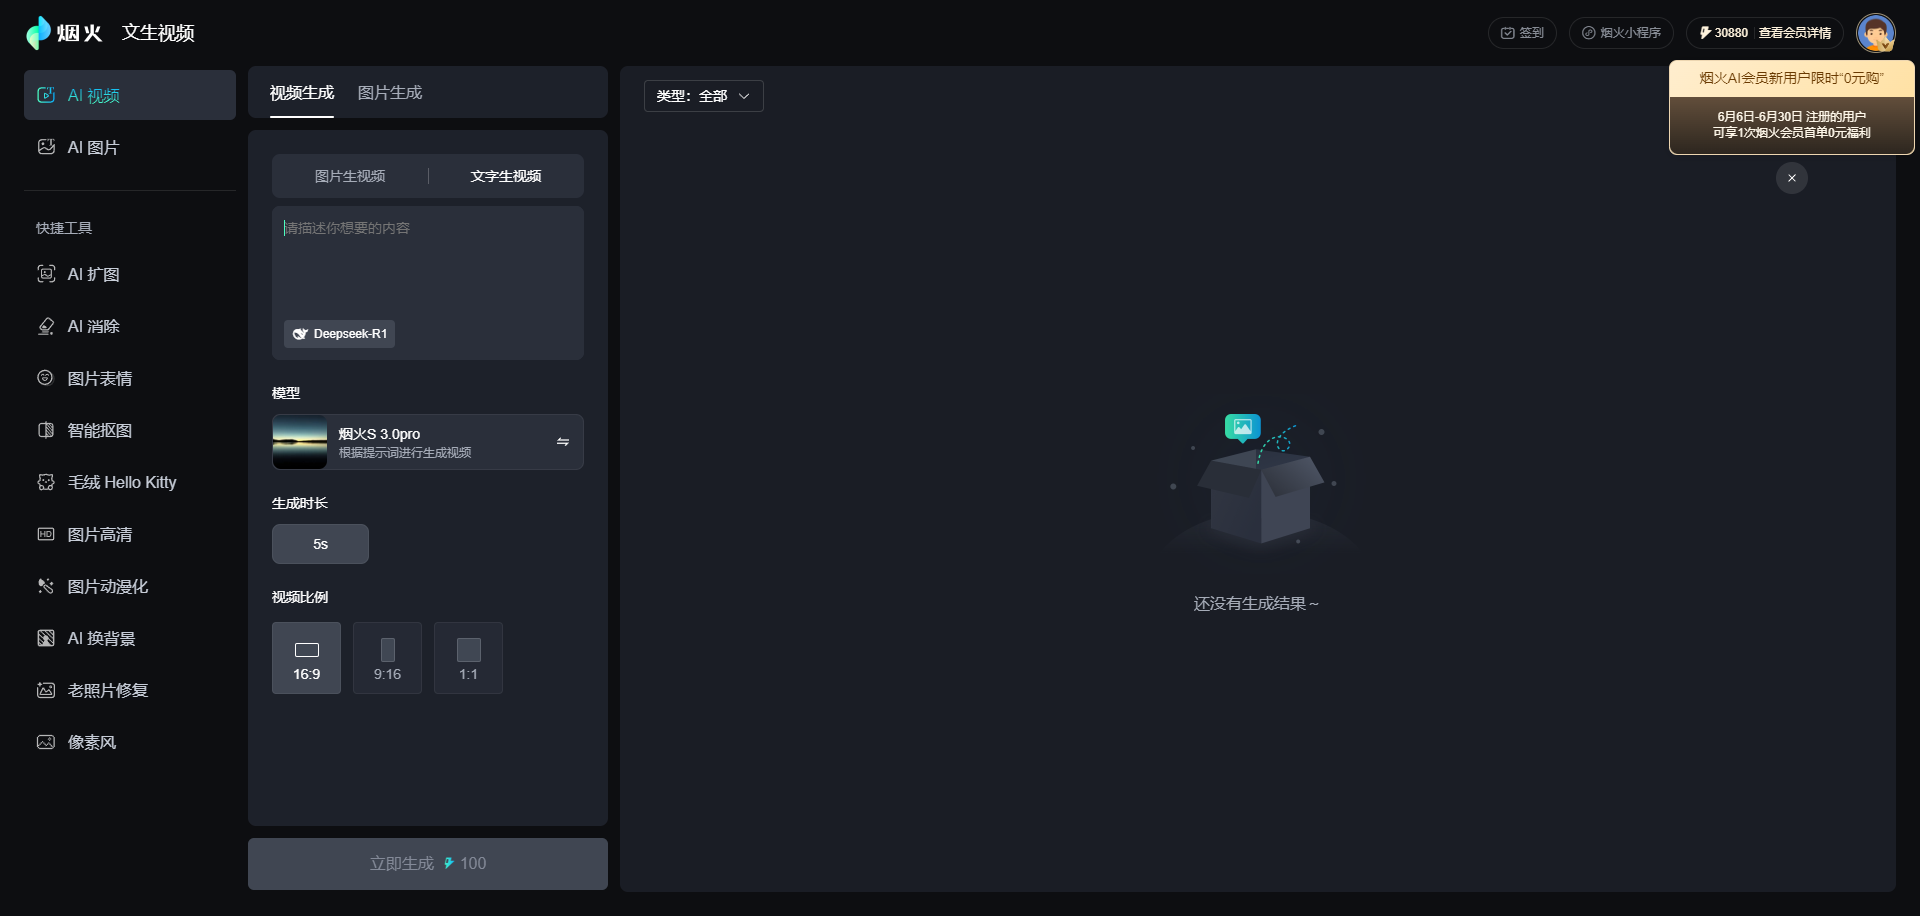Open AI 视频 in the sidebar

pos(130,95)
